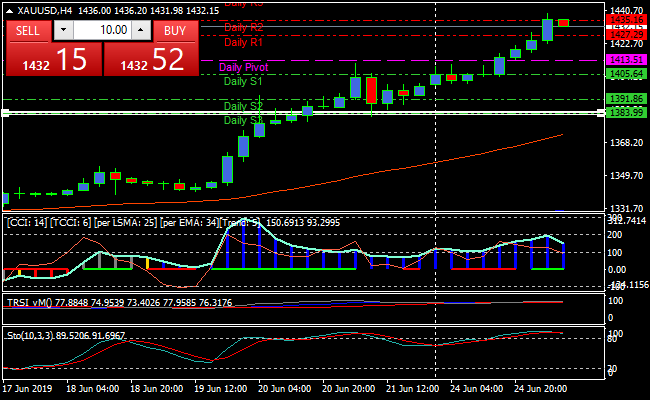Screen dimensions: 650x400
Task: Click the BUY button
Action: click(x=175, y=30)
